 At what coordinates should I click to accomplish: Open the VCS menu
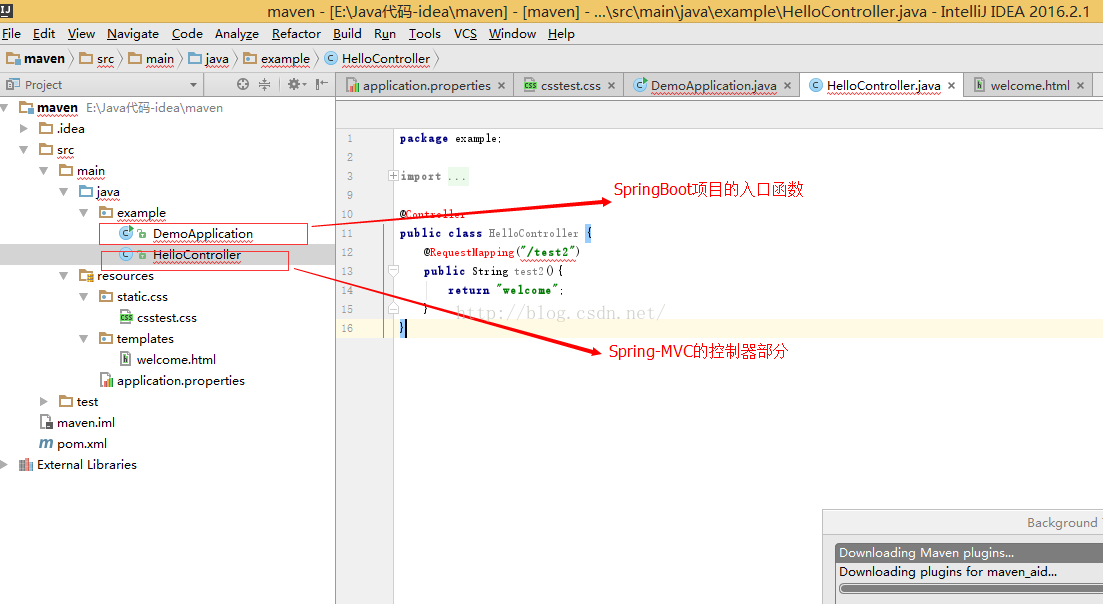[465, 34]
